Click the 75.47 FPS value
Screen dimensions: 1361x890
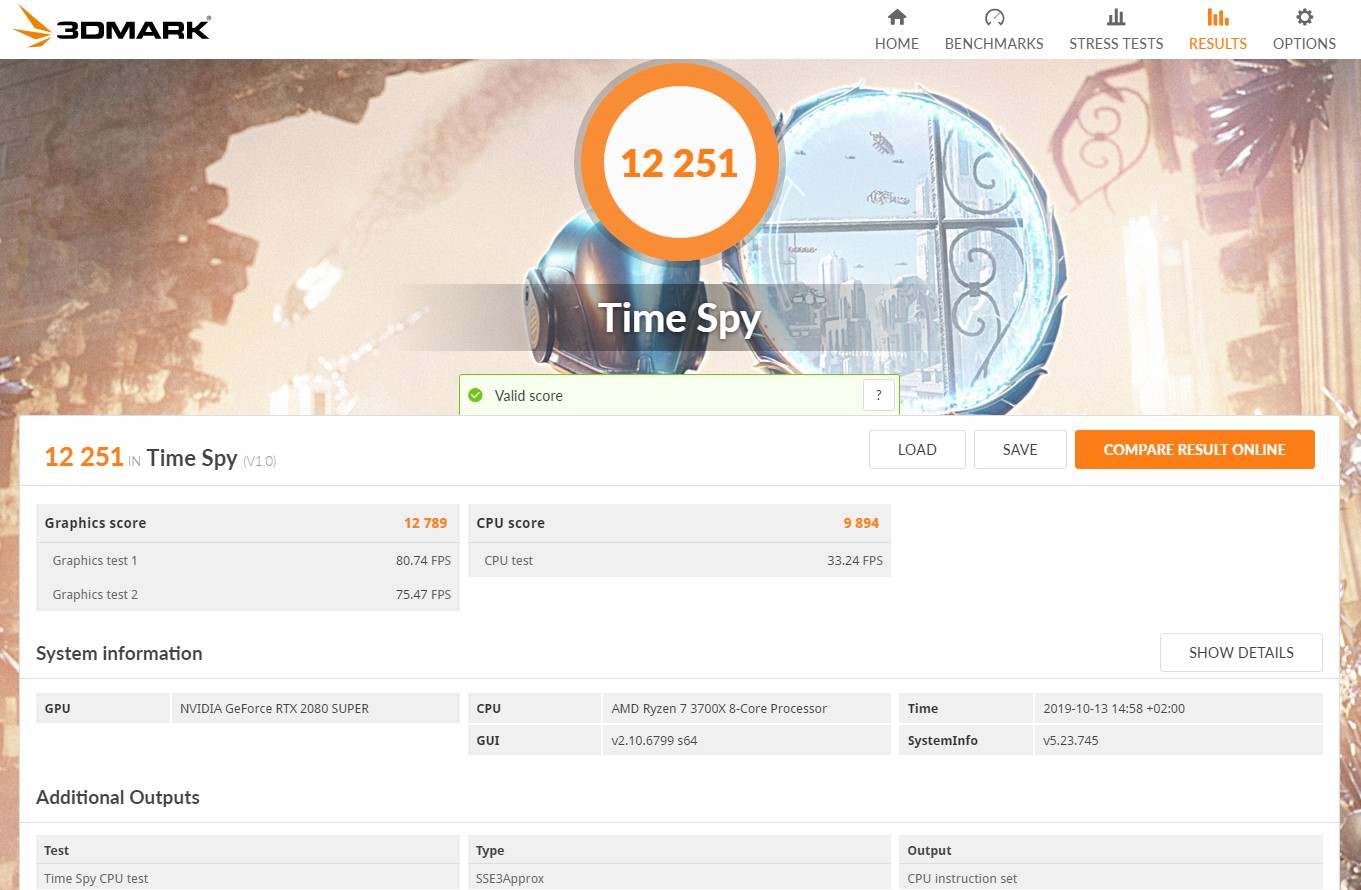423,594
